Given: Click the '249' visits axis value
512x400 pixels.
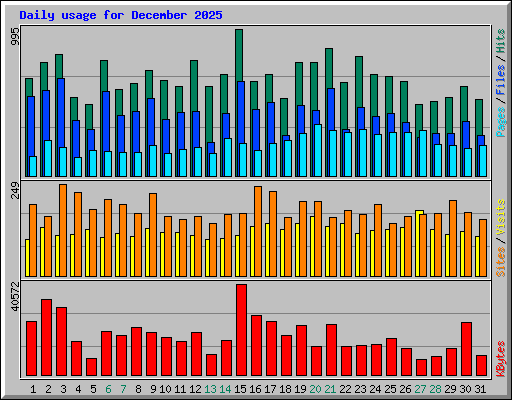Looking at the screenshot, I should tap(15, 190).
